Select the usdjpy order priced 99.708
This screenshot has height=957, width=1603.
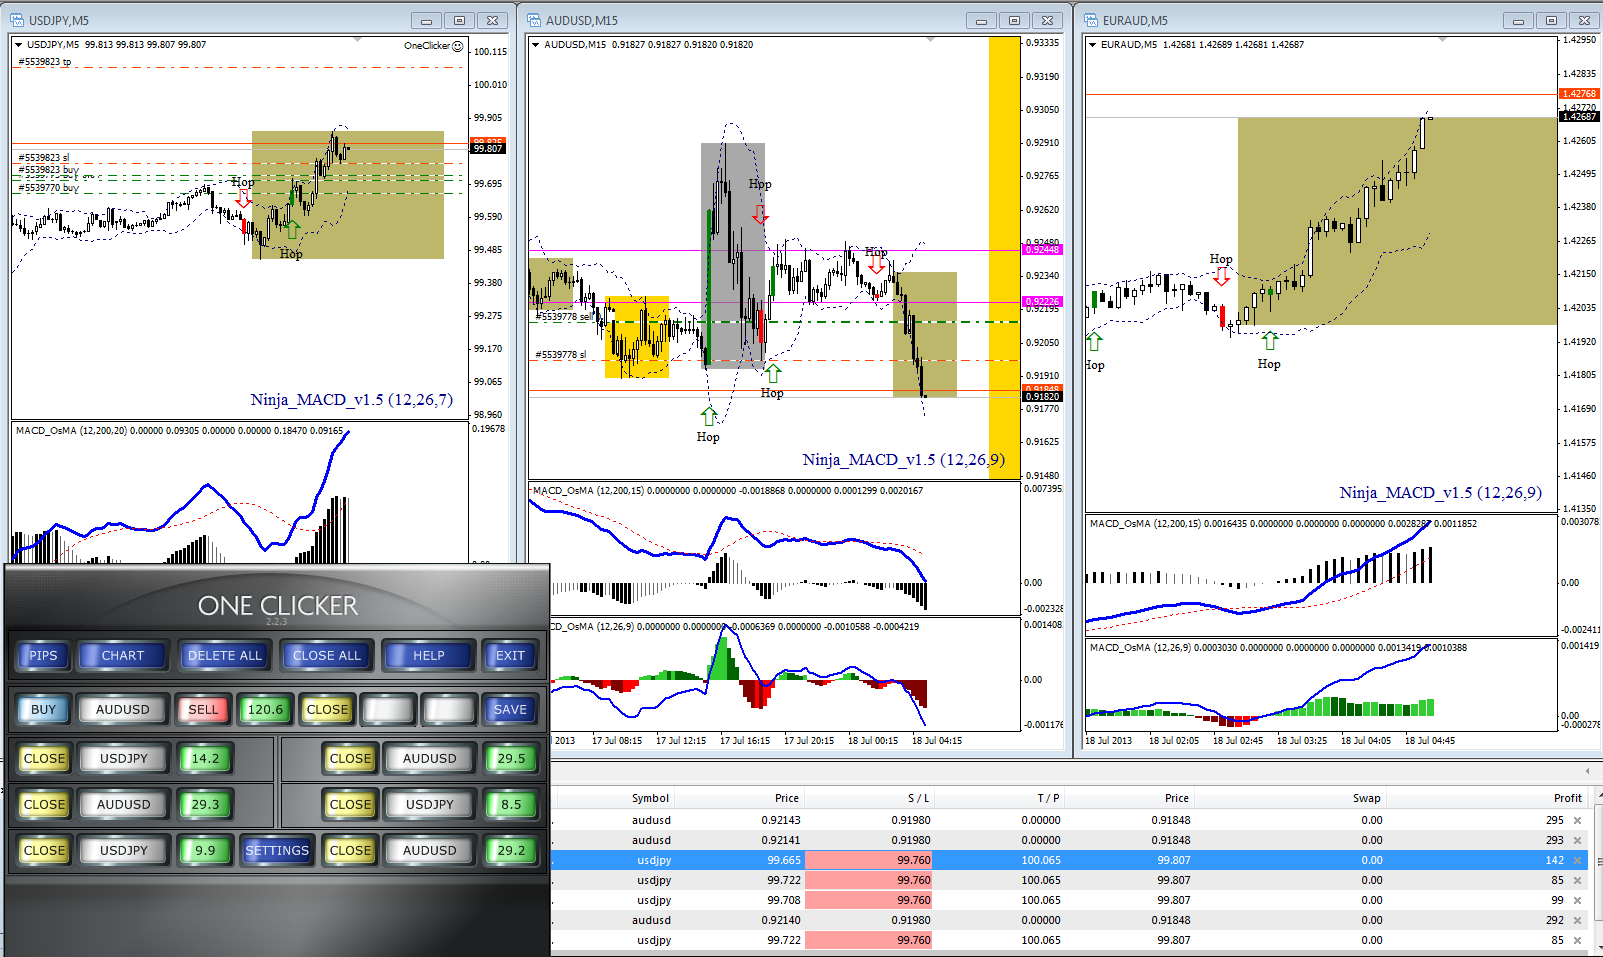pos(1070,900)
